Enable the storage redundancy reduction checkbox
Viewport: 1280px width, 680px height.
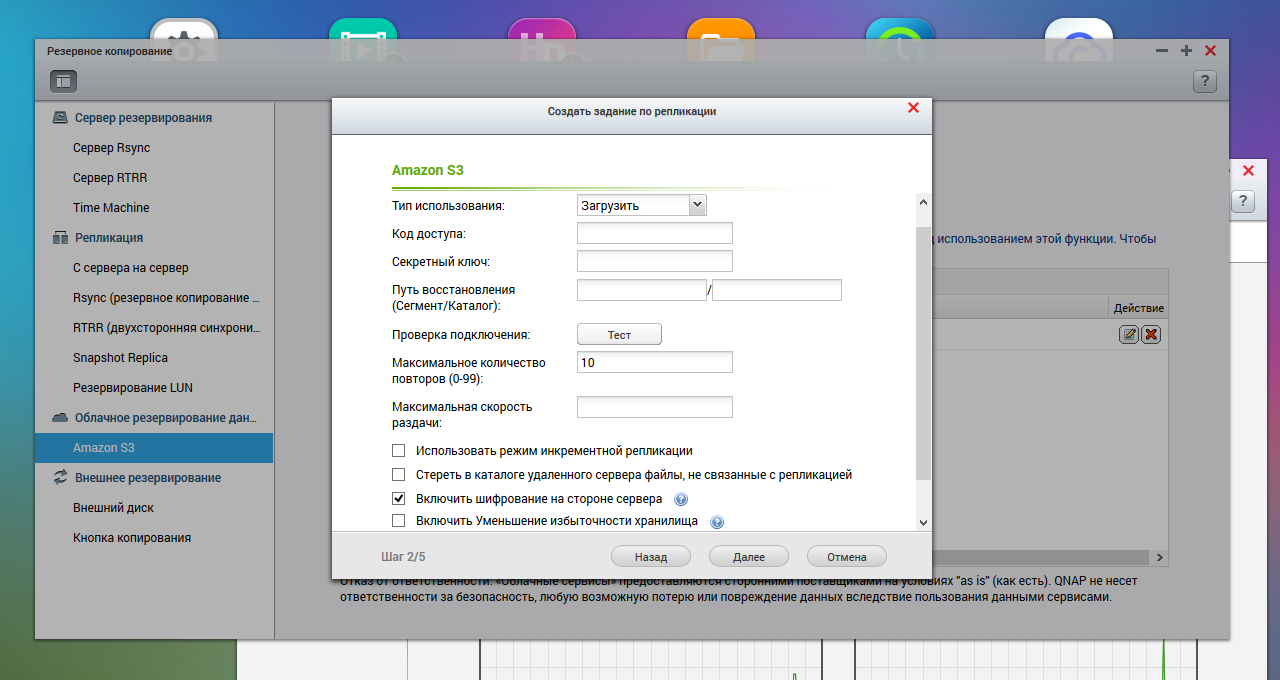click(399, 521)
